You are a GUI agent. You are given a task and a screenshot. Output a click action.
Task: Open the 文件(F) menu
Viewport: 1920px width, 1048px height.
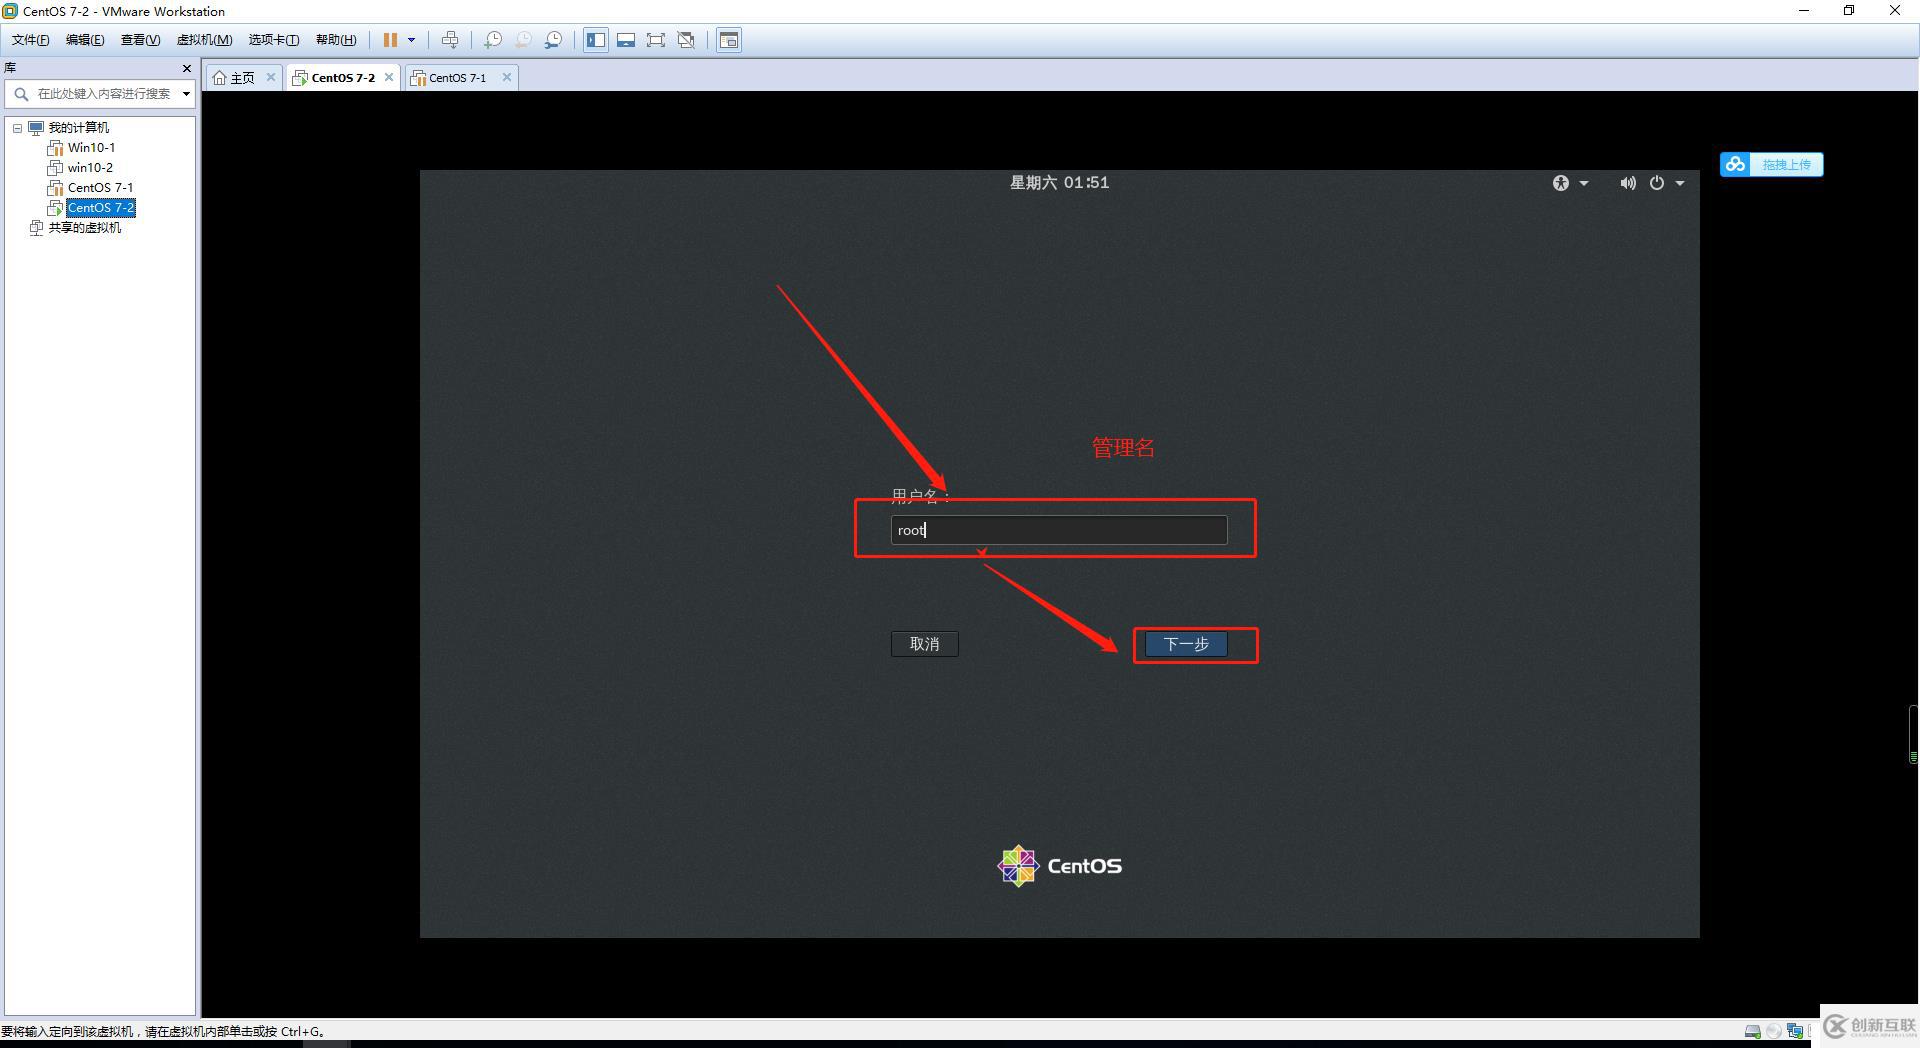pyautogui.click(x=30, y=40)
